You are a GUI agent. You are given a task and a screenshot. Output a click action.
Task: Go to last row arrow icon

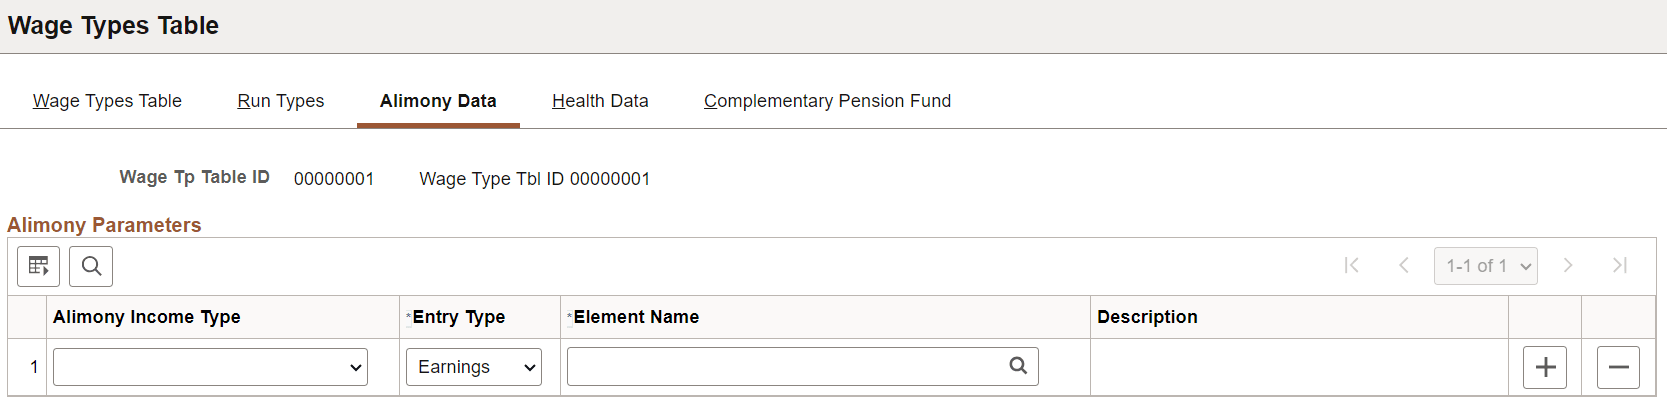click(1620, 265)
